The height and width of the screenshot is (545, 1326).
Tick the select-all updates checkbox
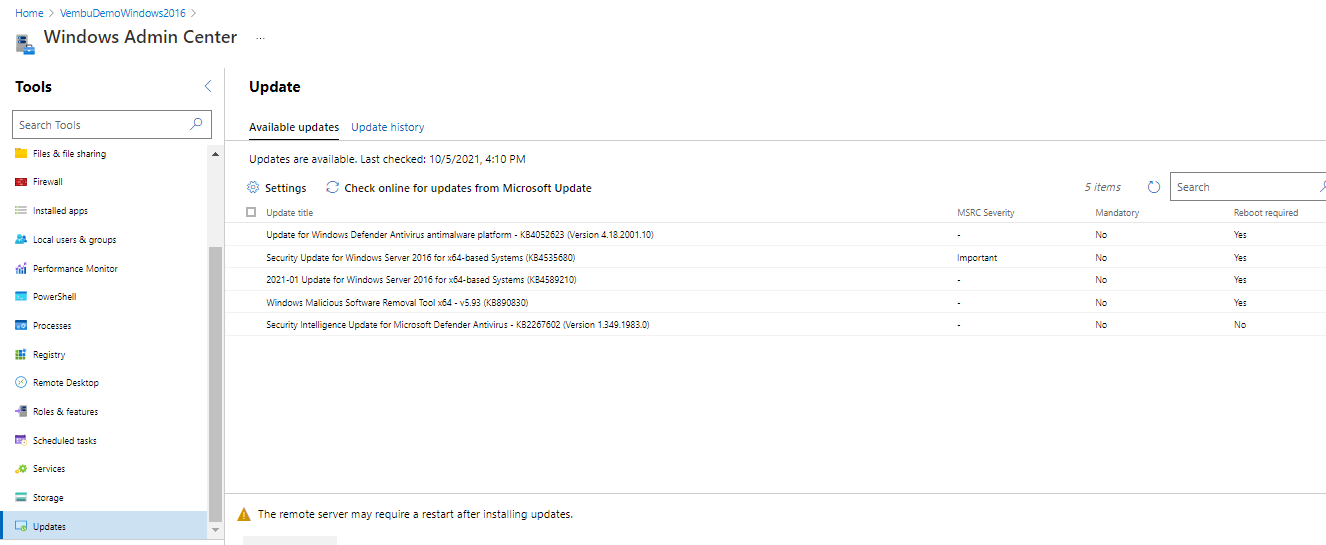point(251,212)
